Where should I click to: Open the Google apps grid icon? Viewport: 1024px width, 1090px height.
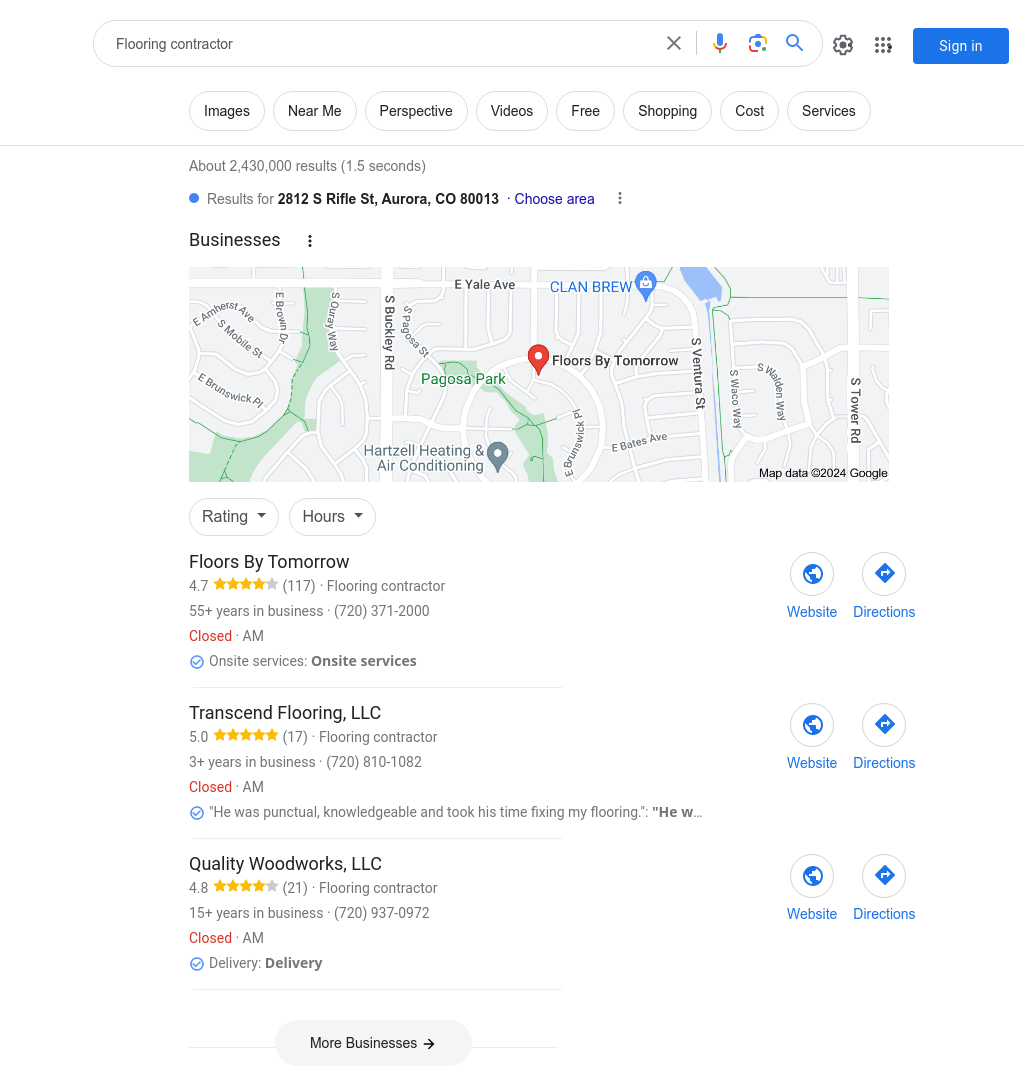883,45
